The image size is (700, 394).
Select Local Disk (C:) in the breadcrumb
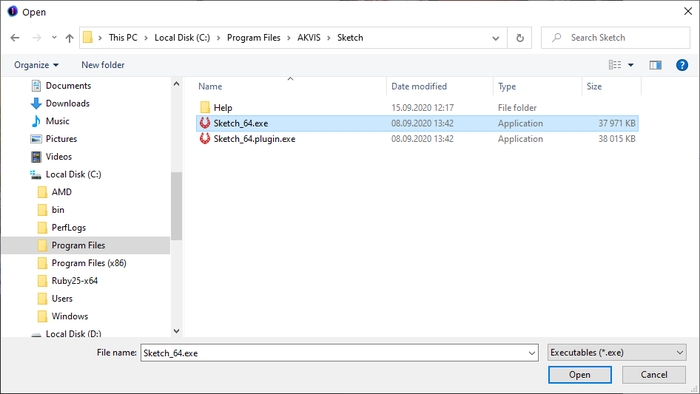pyautogui.click(x=182, y=37)
